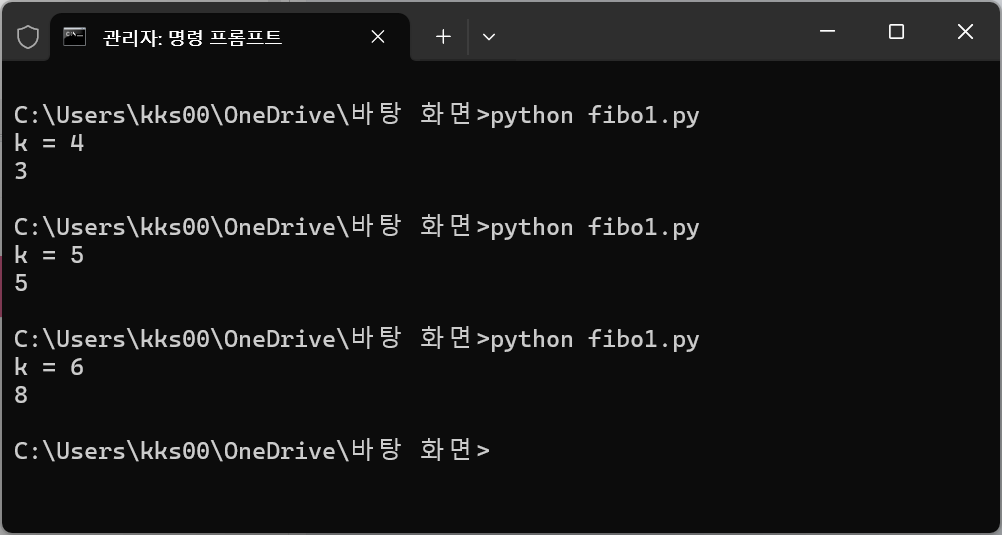Image resolution: width=1002 pixels, height=535 pixels.
Task: Click the command prompt icon in tab
Action: (75, 37)
